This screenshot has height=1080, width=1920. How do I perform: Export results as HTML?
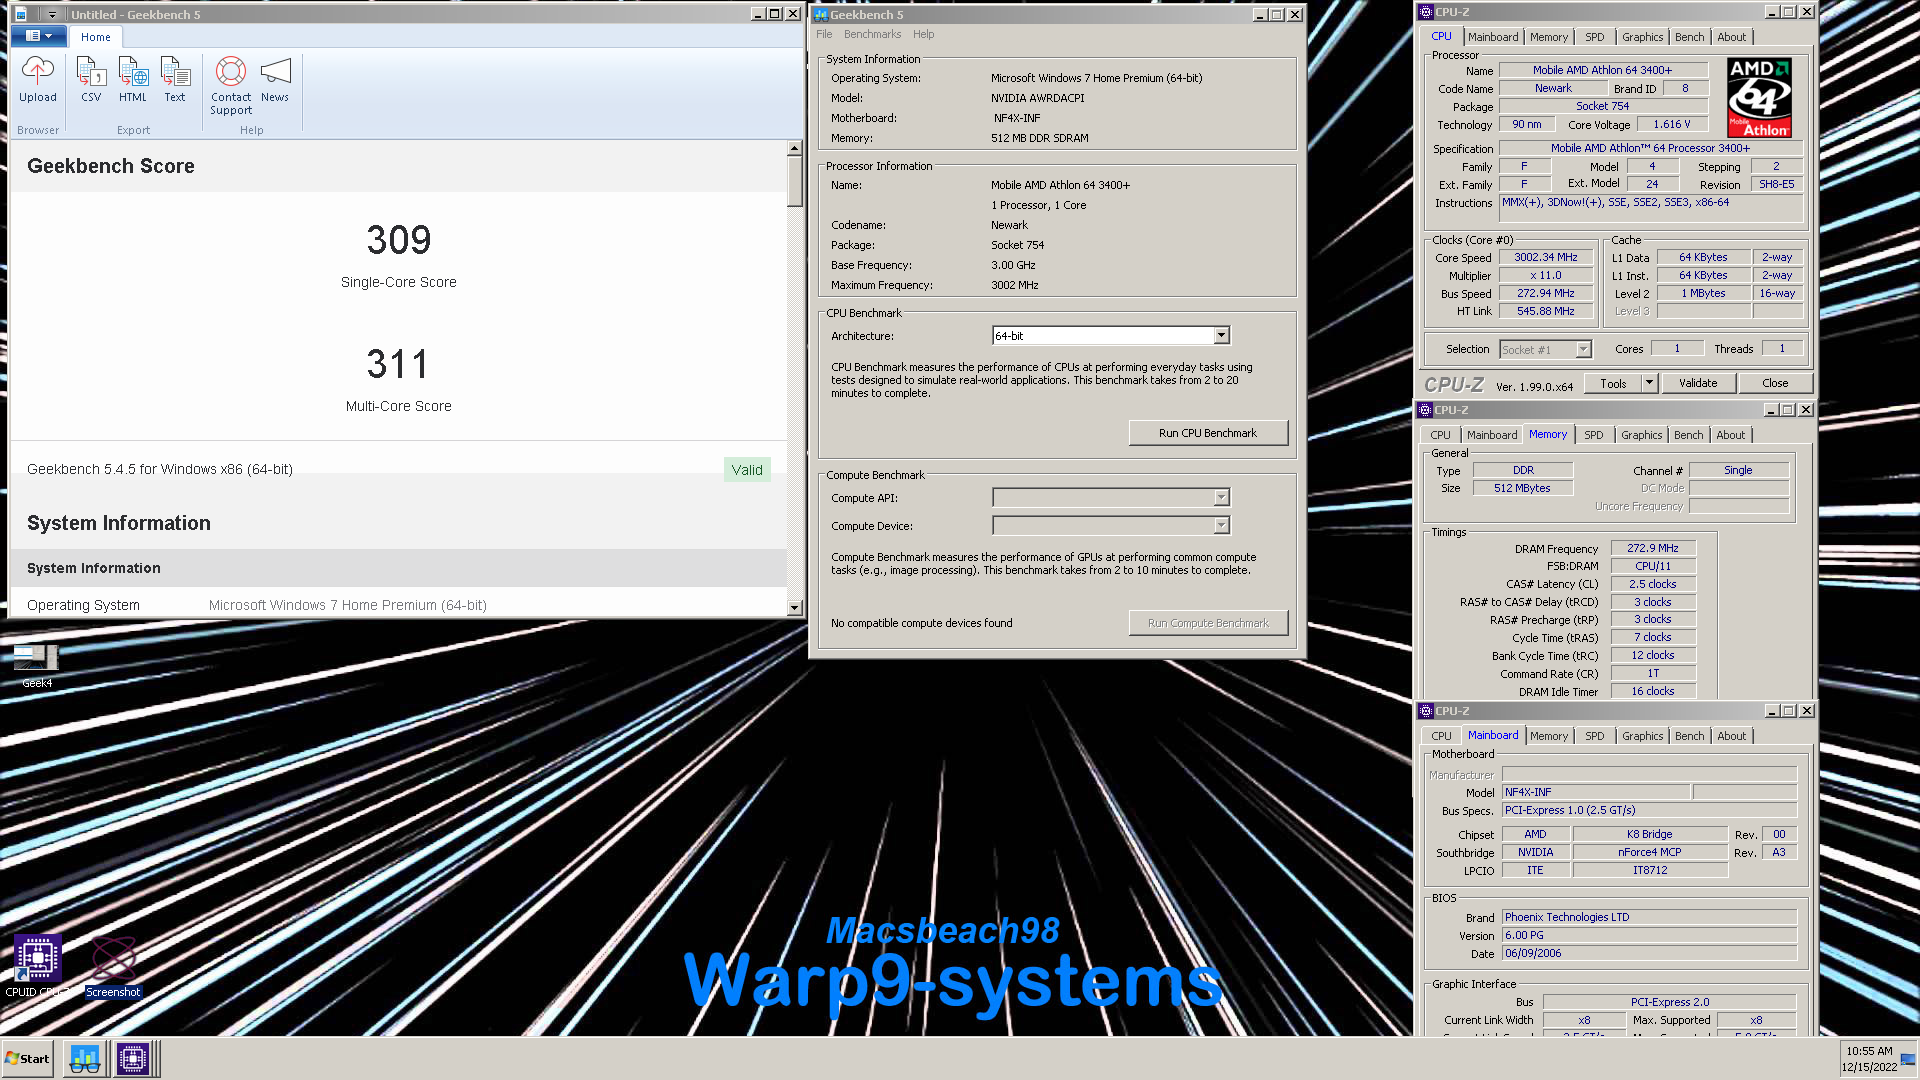pyautogui.click(x=133, y=80)
